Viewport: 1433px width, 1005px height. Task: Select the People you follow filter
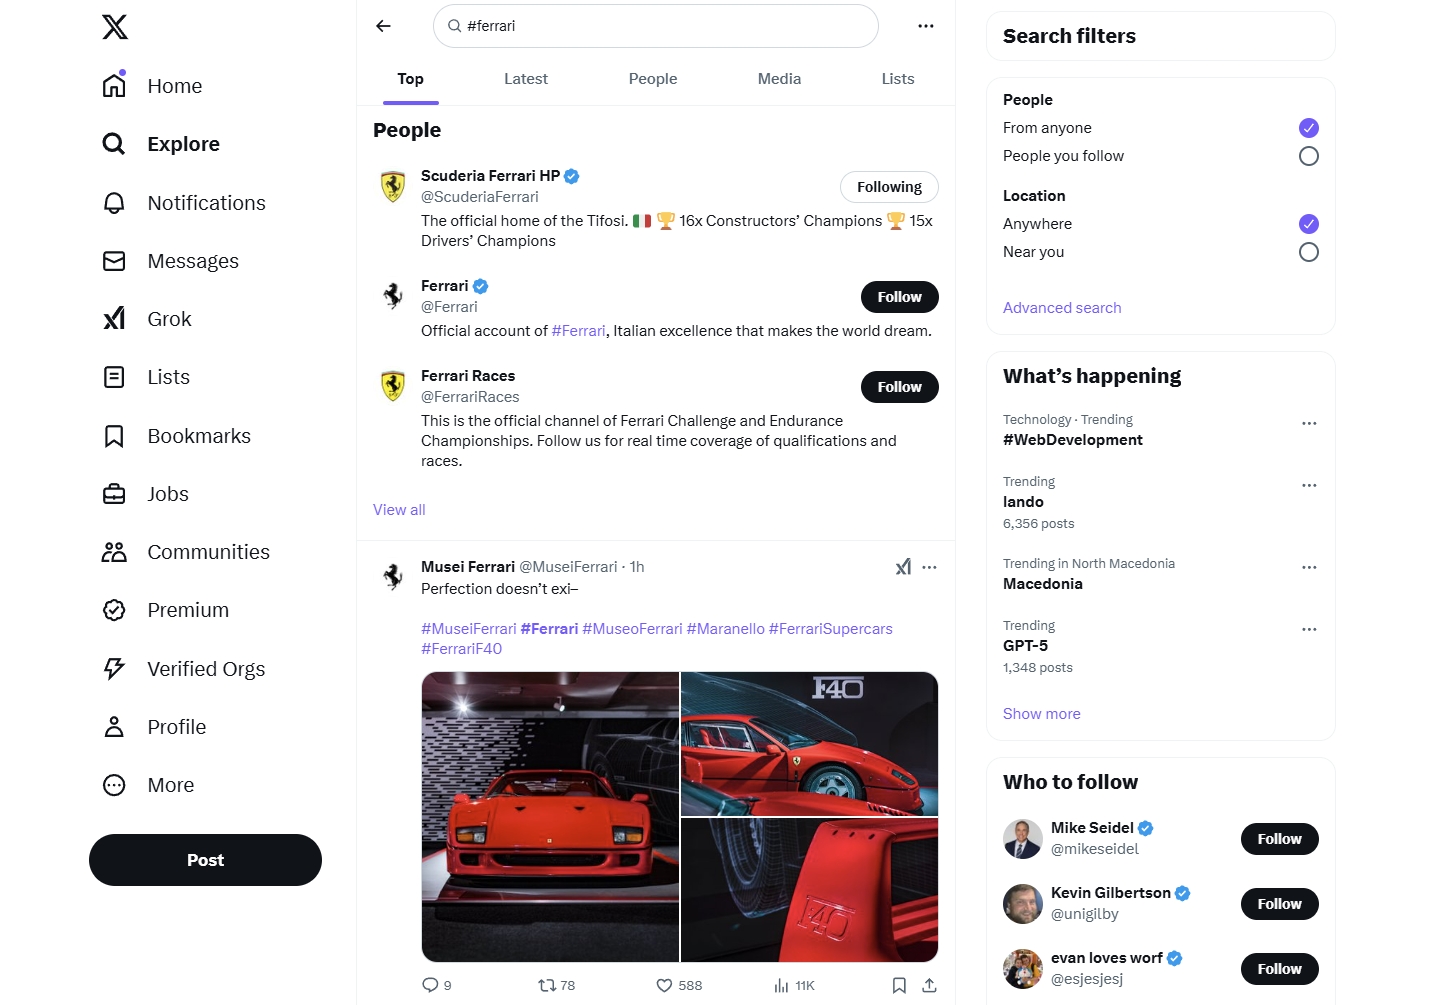pyautogui.click(x=1308, y=156)
